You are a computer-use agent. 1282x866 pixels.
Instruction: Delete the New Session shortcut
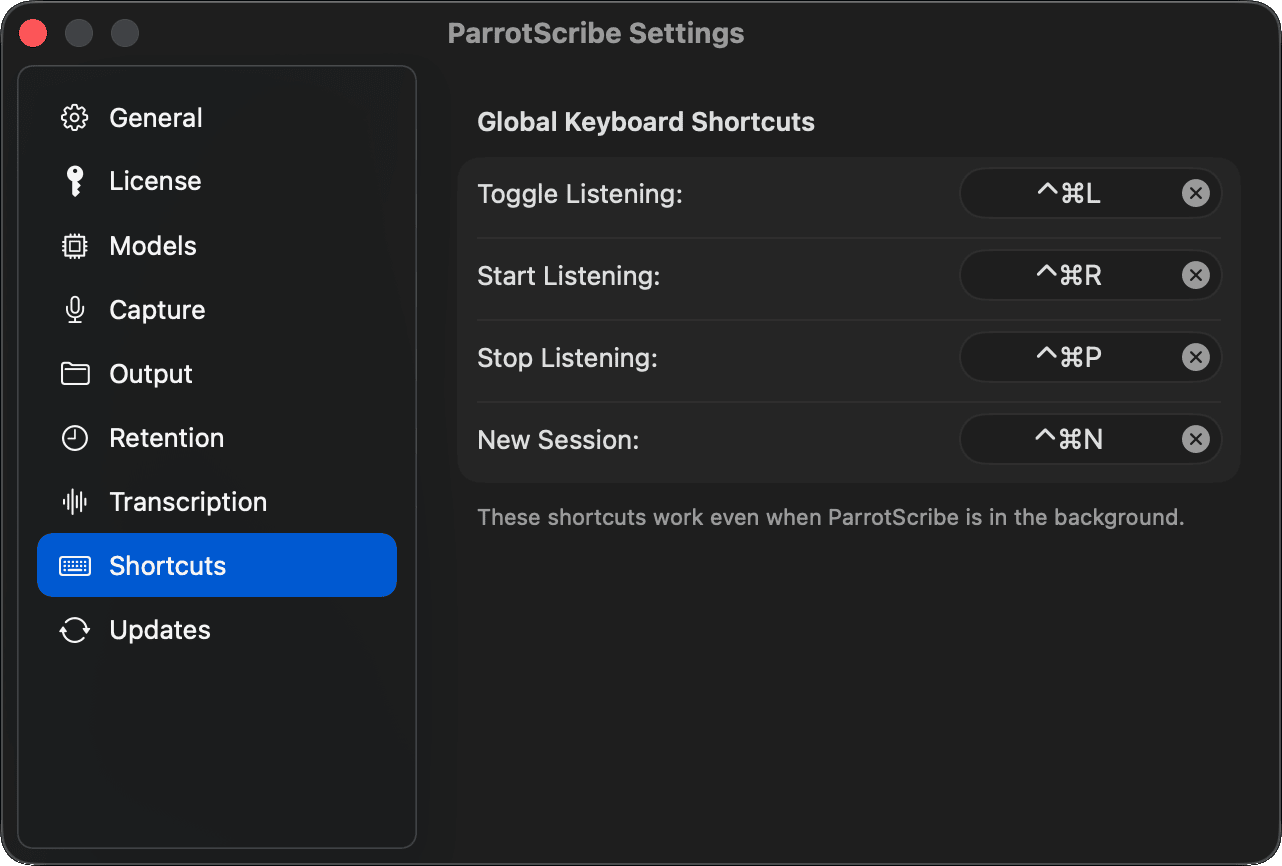click(1196, 439)
